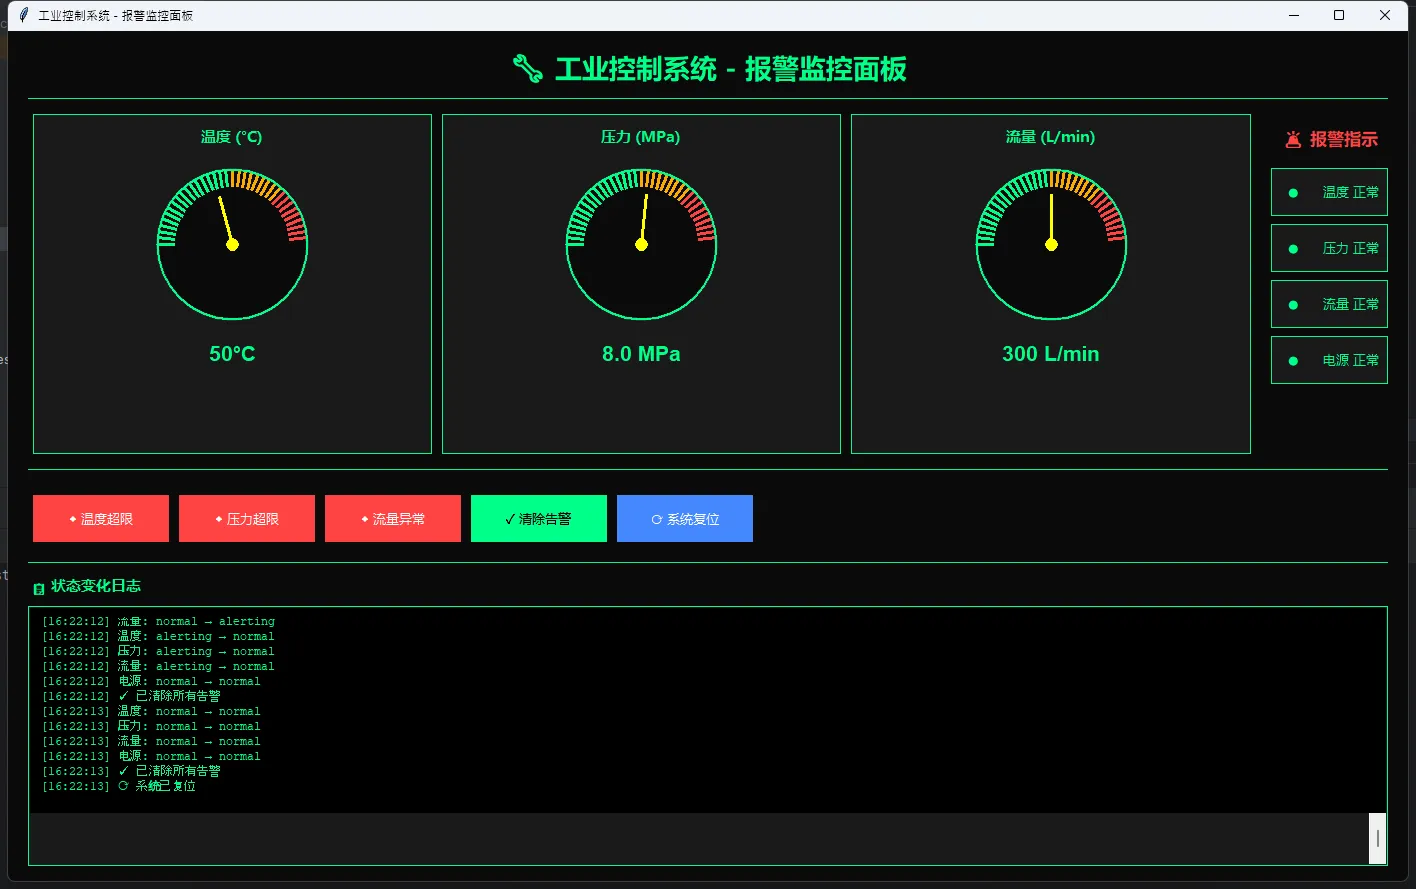Click the app feather icon in title bar
This screenshot has height=889, width=1416.
click(x=24, y=15)
